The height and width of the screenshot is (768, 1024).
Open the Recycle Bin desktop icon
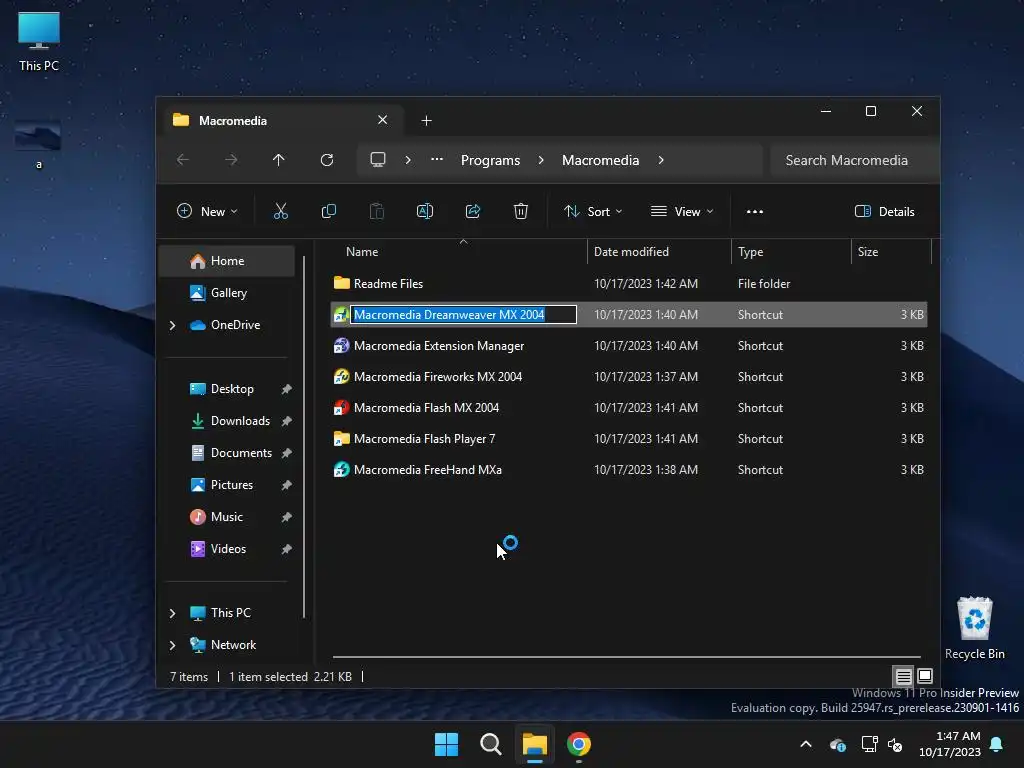[x=974, y=627]
